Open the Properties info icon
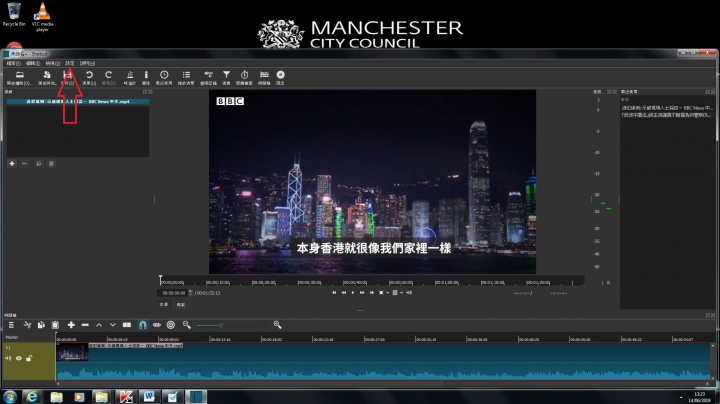Image resolution: width=720 pixels, height=404 pixels. coord(146,75)
